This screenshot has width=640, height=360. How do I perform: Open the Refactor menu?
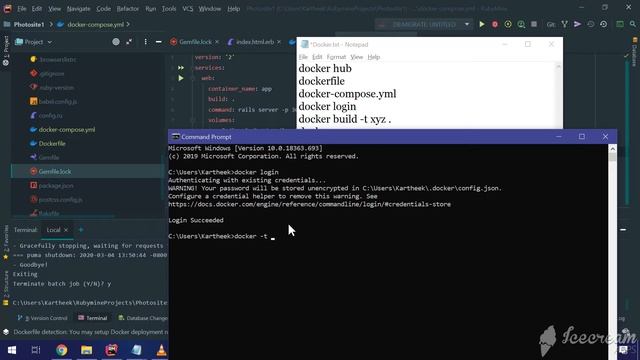pyautogui.click(x=128, y=9)
